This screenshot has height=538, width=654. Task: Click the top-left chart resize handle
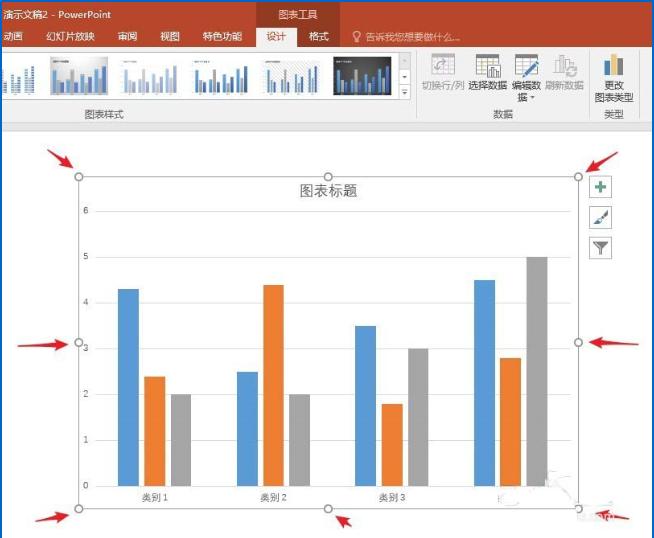pos(78,177)
